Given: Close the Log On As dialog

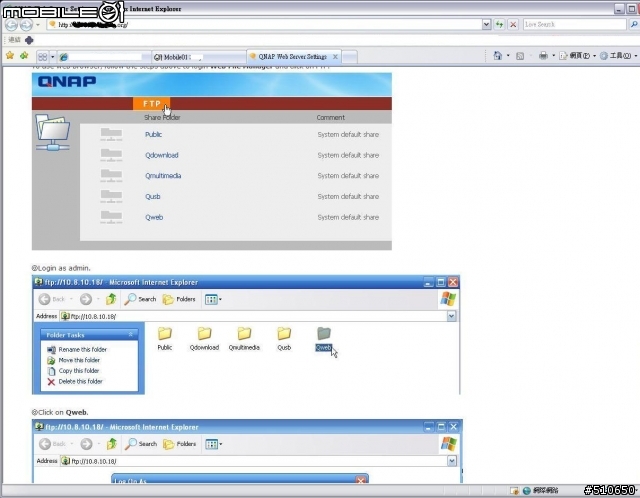Looking at the screenshot, I should point(361,480).
